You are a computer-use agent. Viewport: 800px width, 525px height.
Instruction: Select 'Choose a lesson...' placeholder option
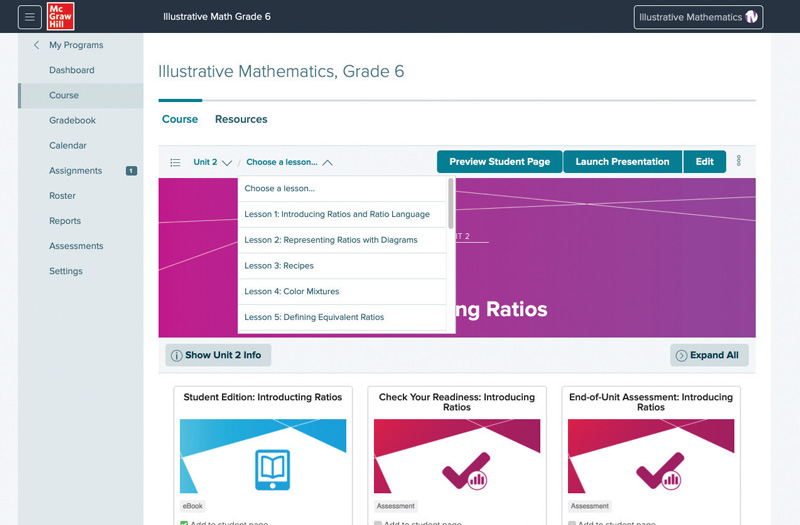click(x=342, y=189)
